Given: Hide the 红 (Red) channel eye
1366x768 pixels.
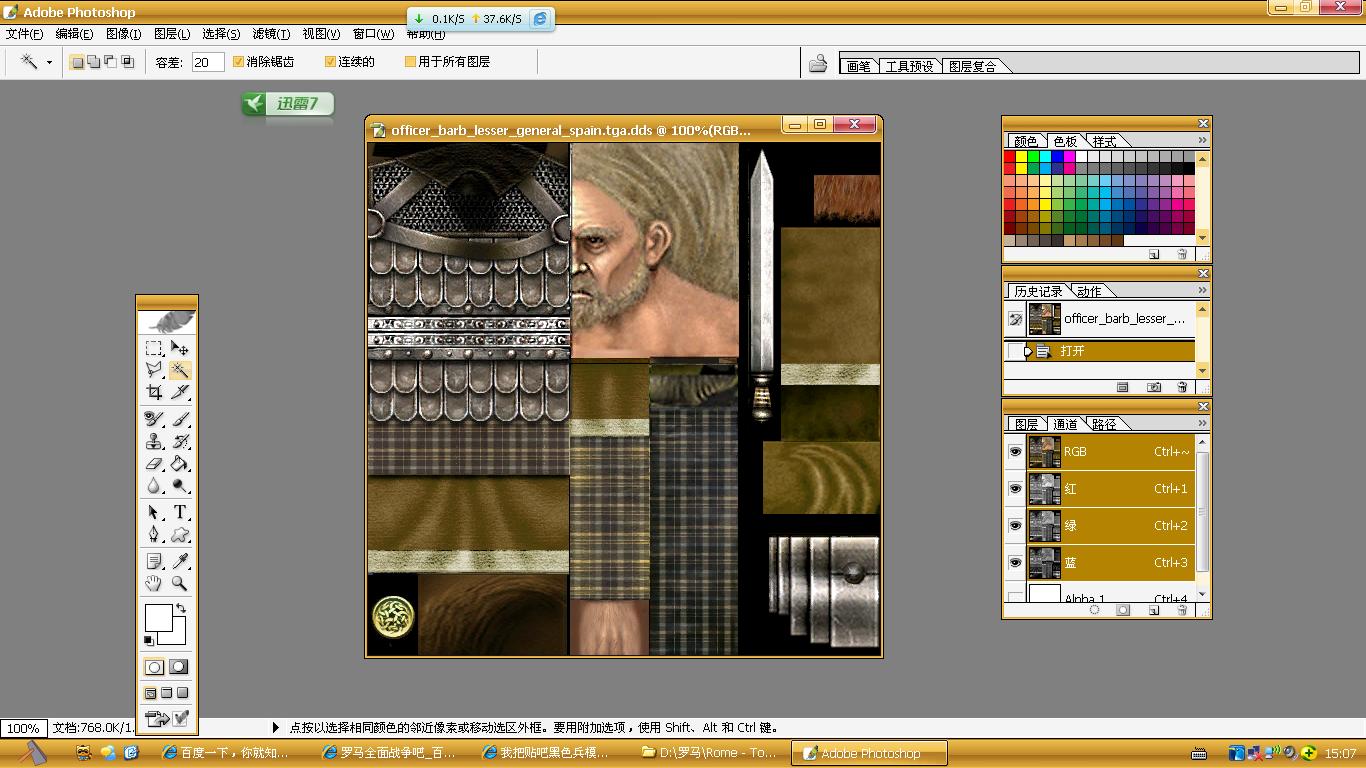Looking at the screenshot, I should [x=1015, y=489].
